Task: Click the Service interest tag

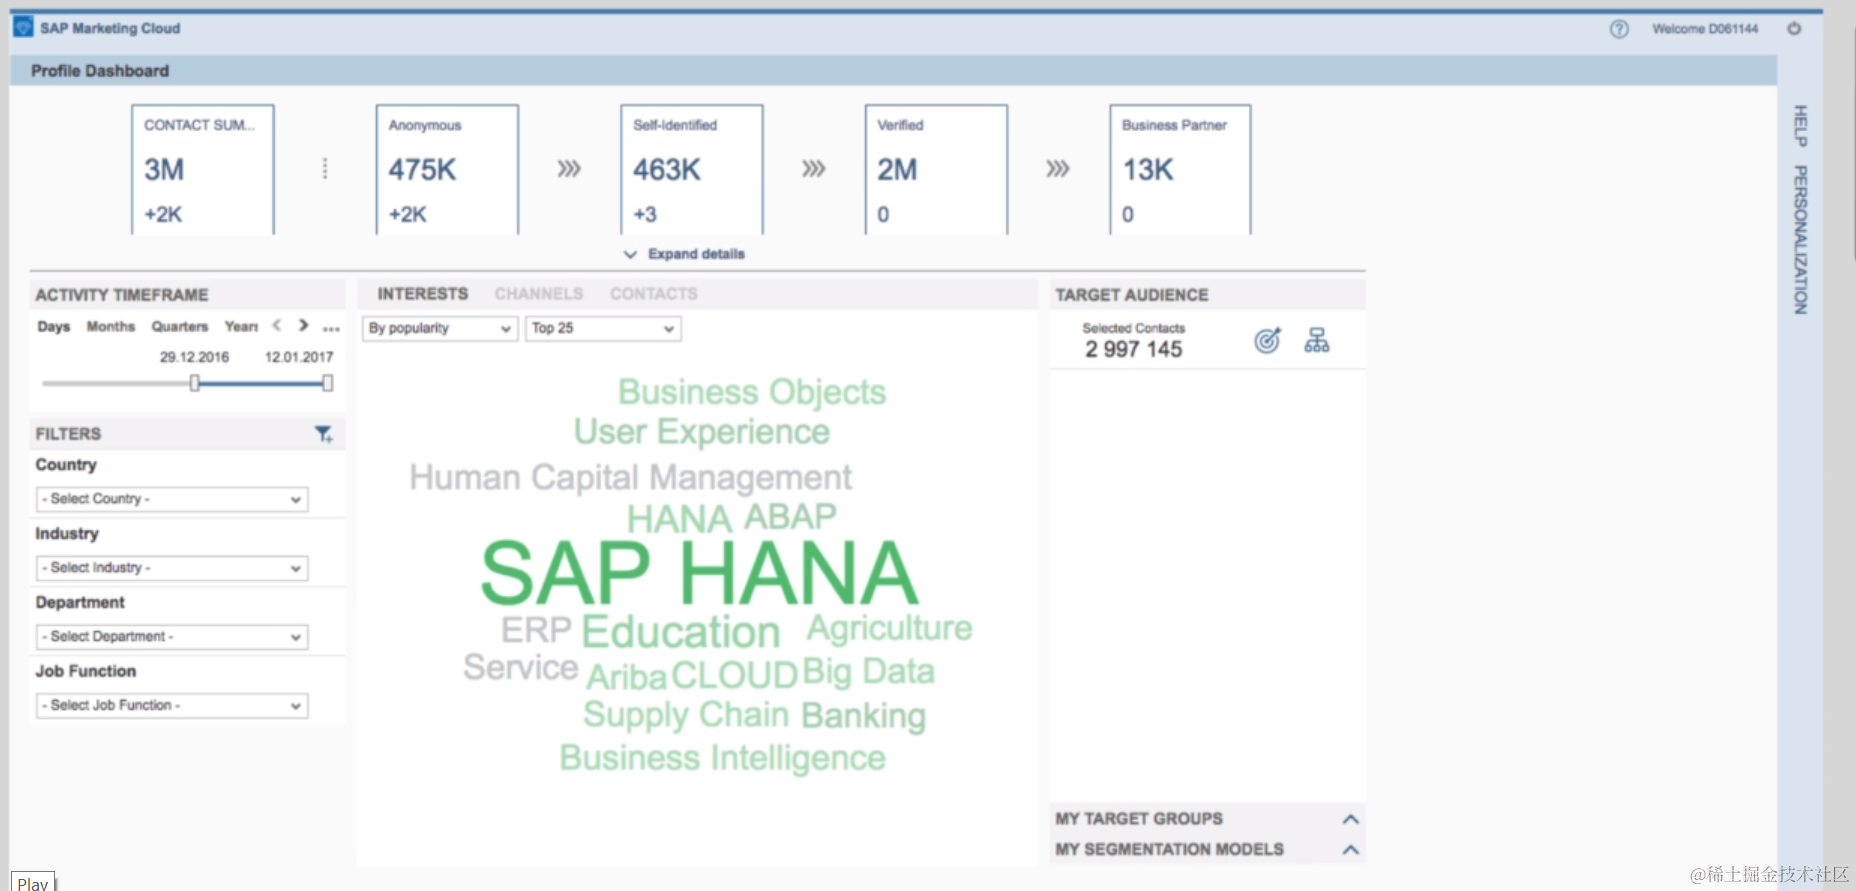Action: [x=521, y=667]
